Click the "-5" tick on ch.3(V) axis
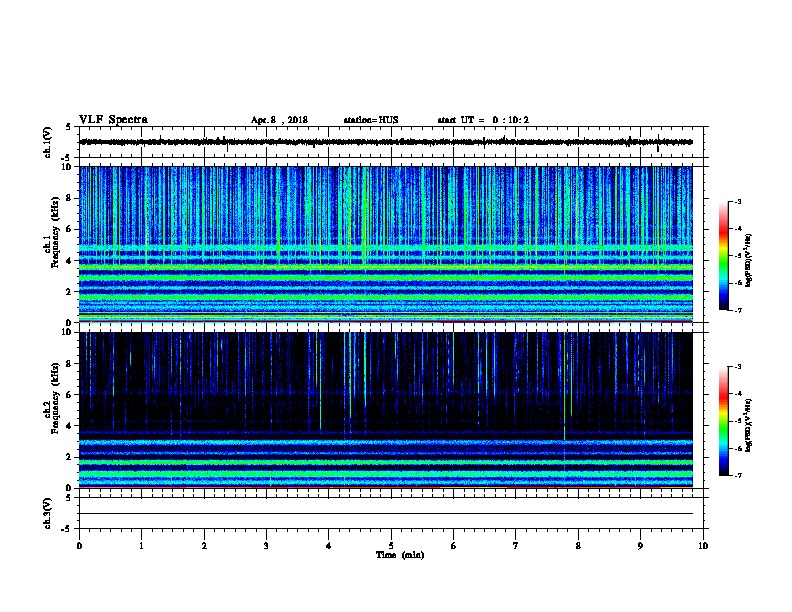792x612 pixels. (x=67, y=529)
